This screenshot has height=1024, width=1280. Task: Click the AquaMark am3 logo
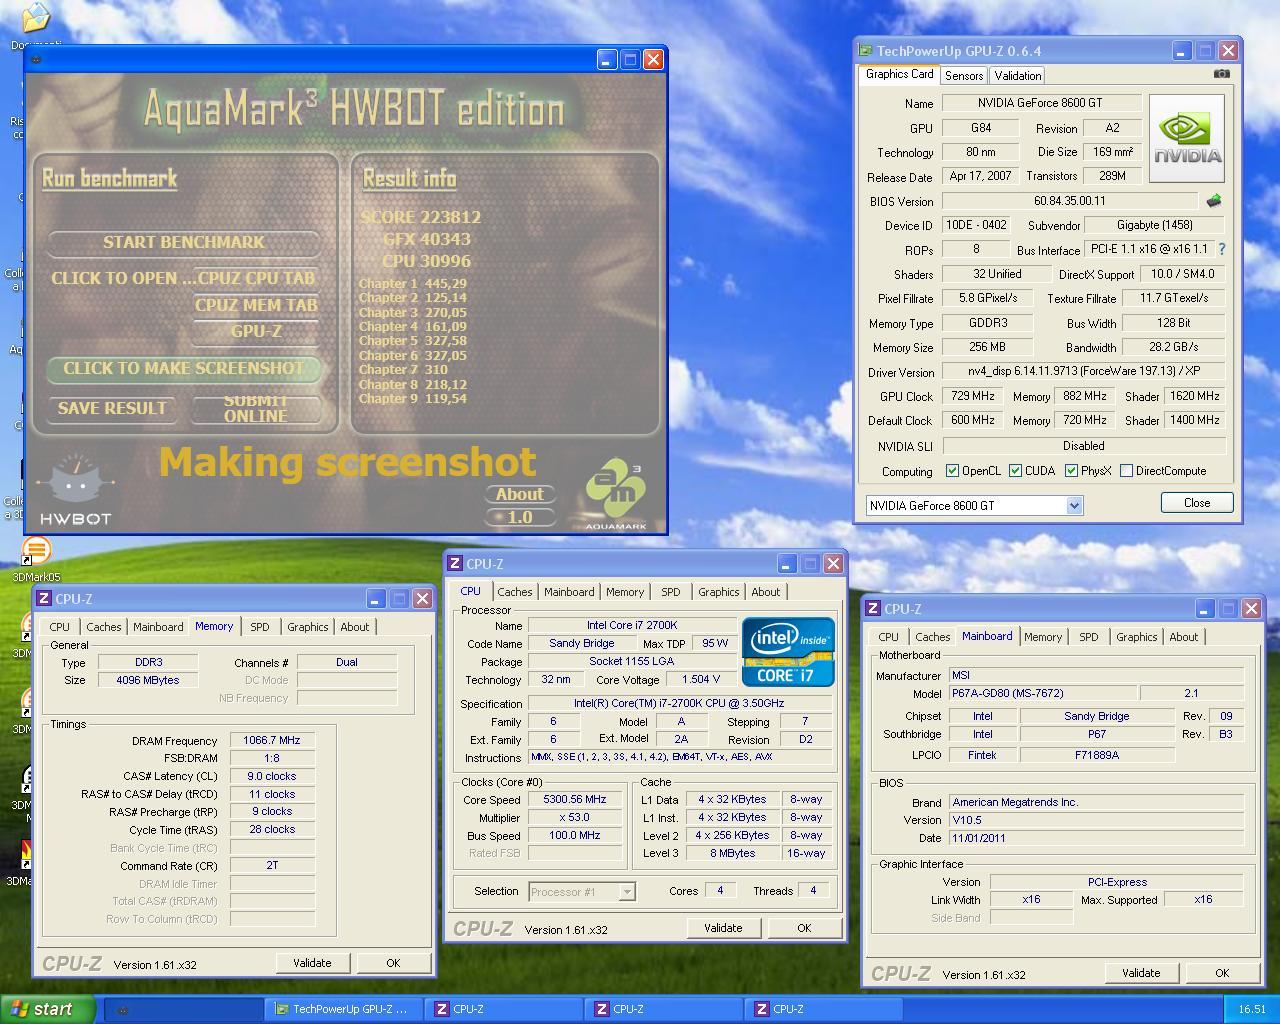615,492
